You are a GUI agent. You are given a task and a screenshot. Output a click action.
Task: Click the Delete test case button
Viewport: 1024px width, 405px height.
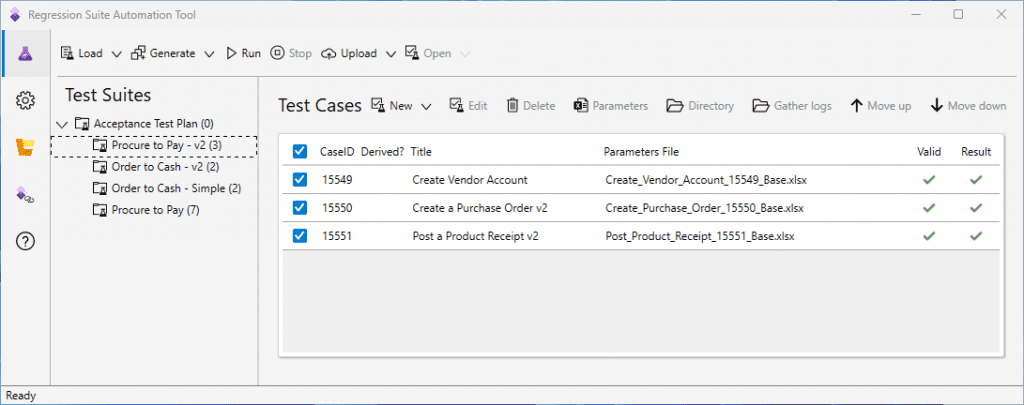[x=531, y=106]
